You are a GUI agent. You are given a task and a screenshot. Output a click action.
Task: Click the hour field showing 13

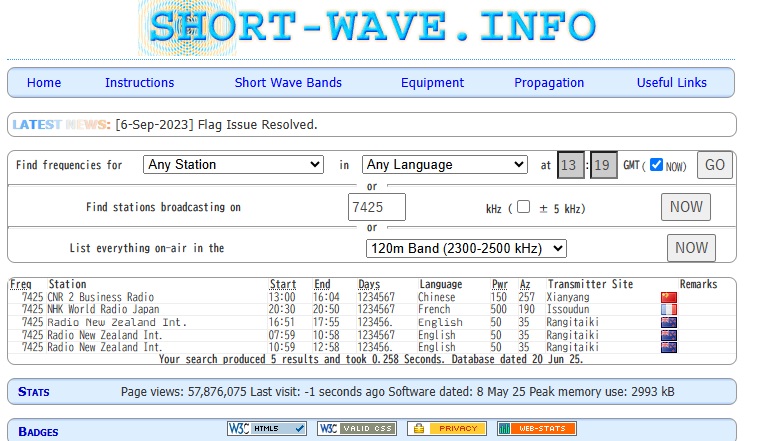pos(571,165)
